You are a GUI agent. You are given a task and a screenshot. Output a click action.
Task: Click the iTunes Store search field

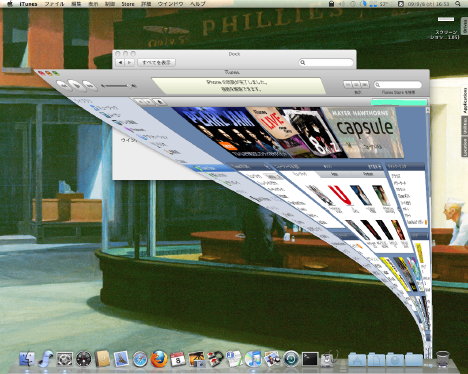398,85
